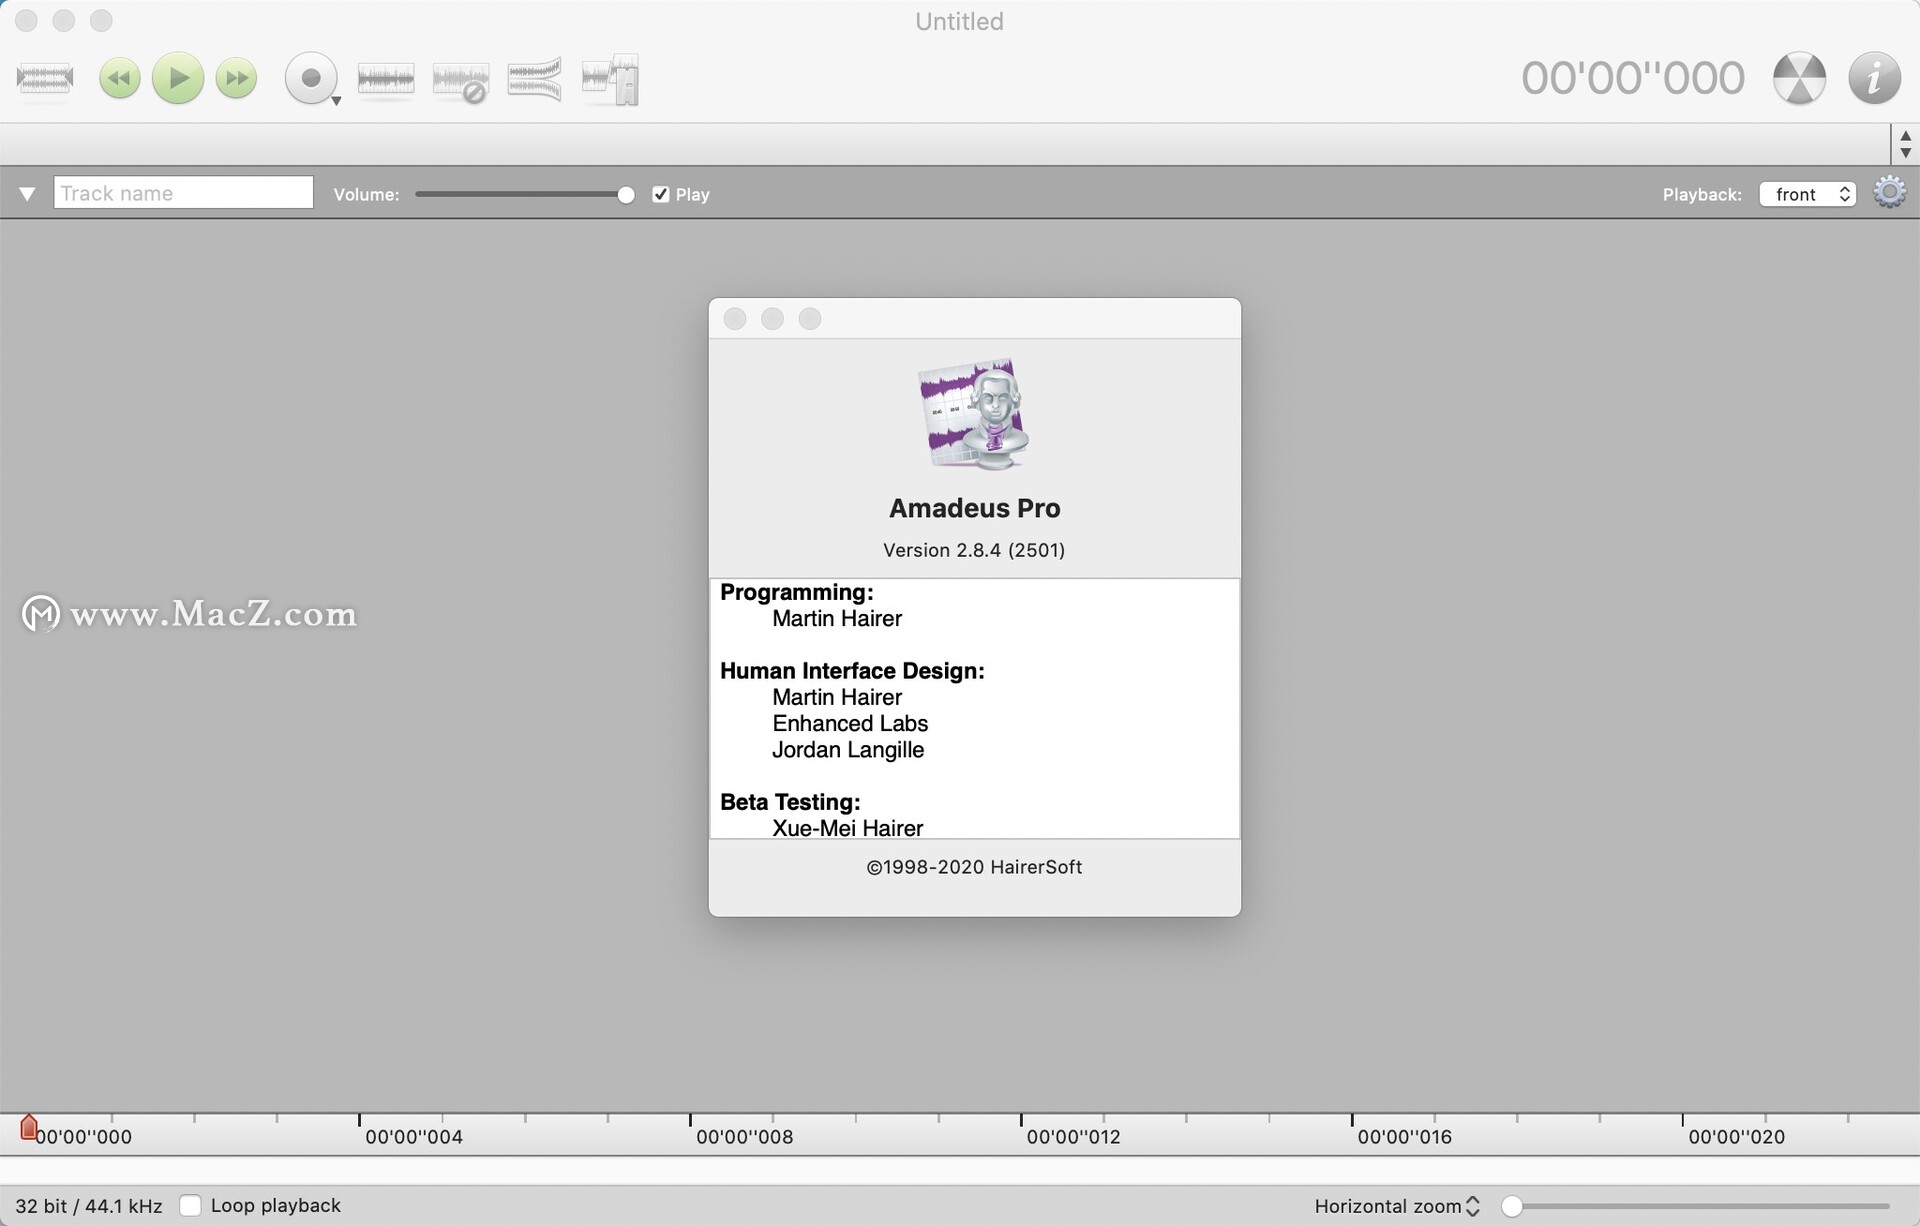
Task: Start playback with the green play button
Action: point(178,78)
